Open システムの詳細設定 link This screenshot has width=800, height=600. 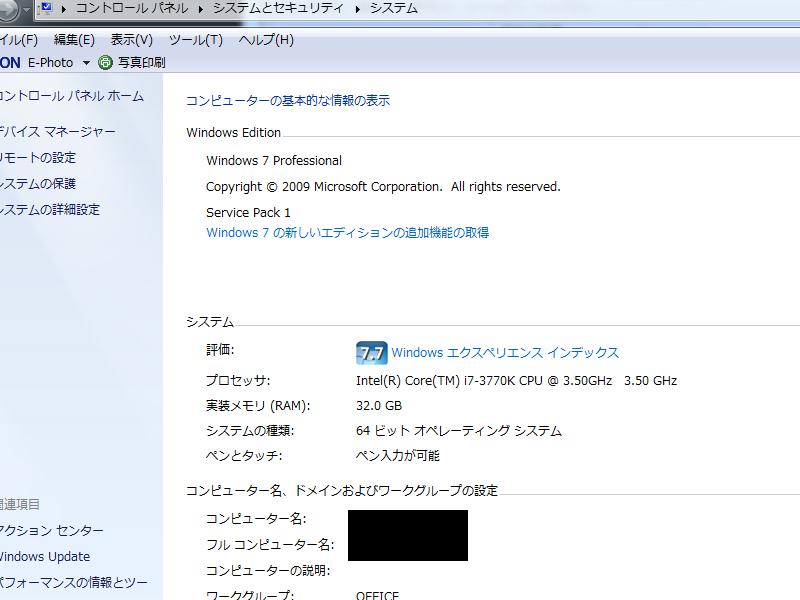(50, 210)
